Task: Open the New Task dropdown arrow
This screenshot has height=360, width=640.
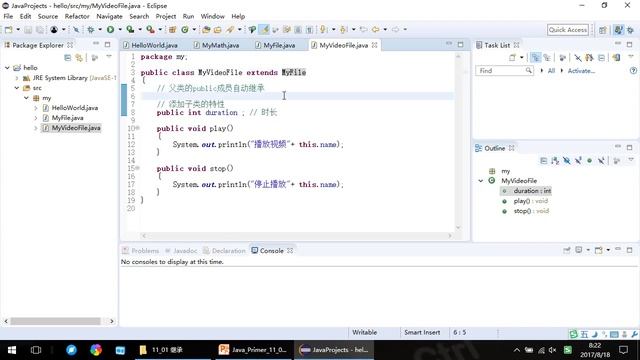Action: pos(522,58)
